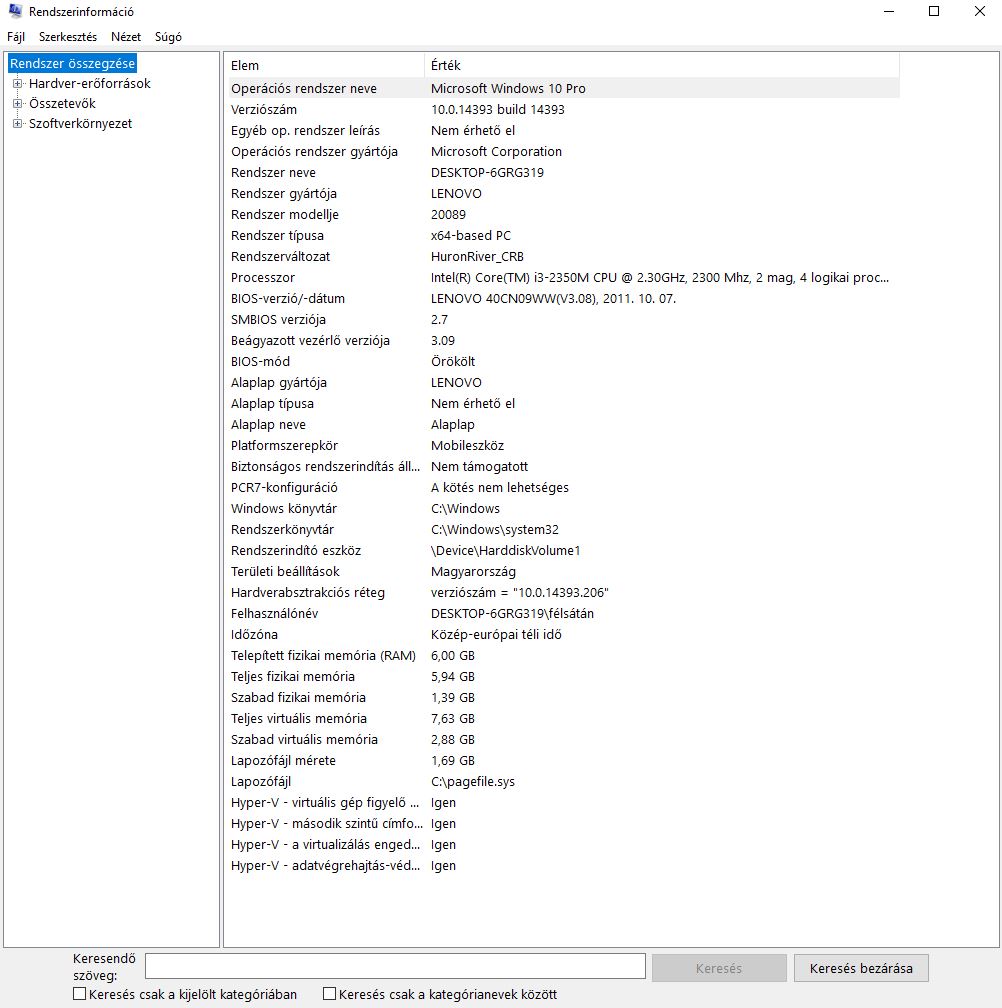1002x1008 pixels.
Task: Select Lapozófájl mérete row
Action: [x=564, y=760]
